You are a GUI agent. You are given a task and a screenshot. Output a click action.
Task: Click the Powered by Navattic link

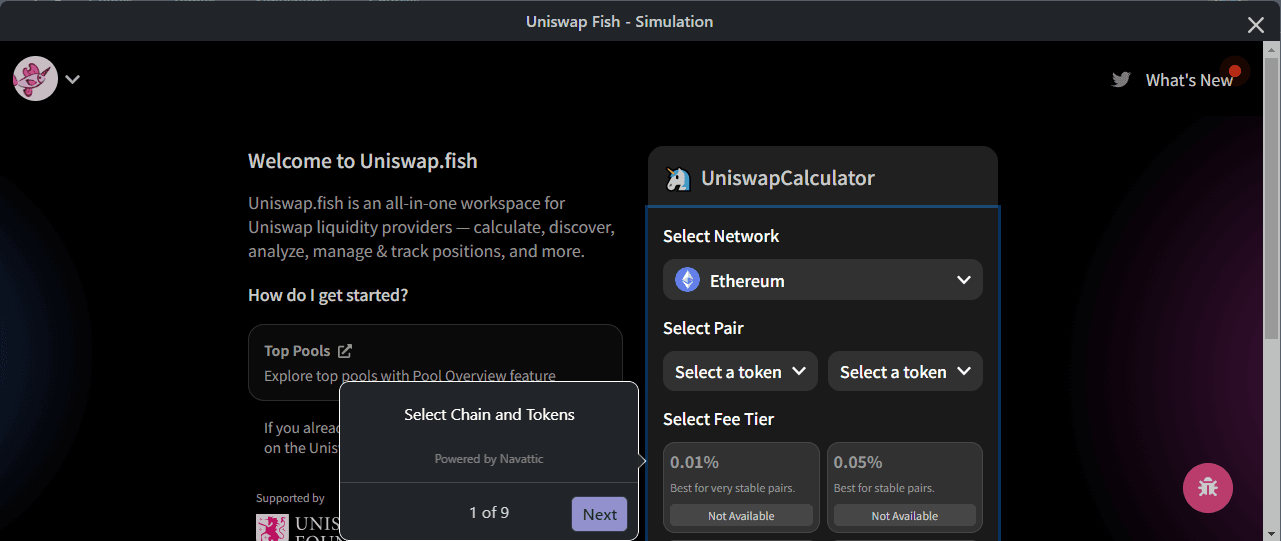tap(489, 459)
